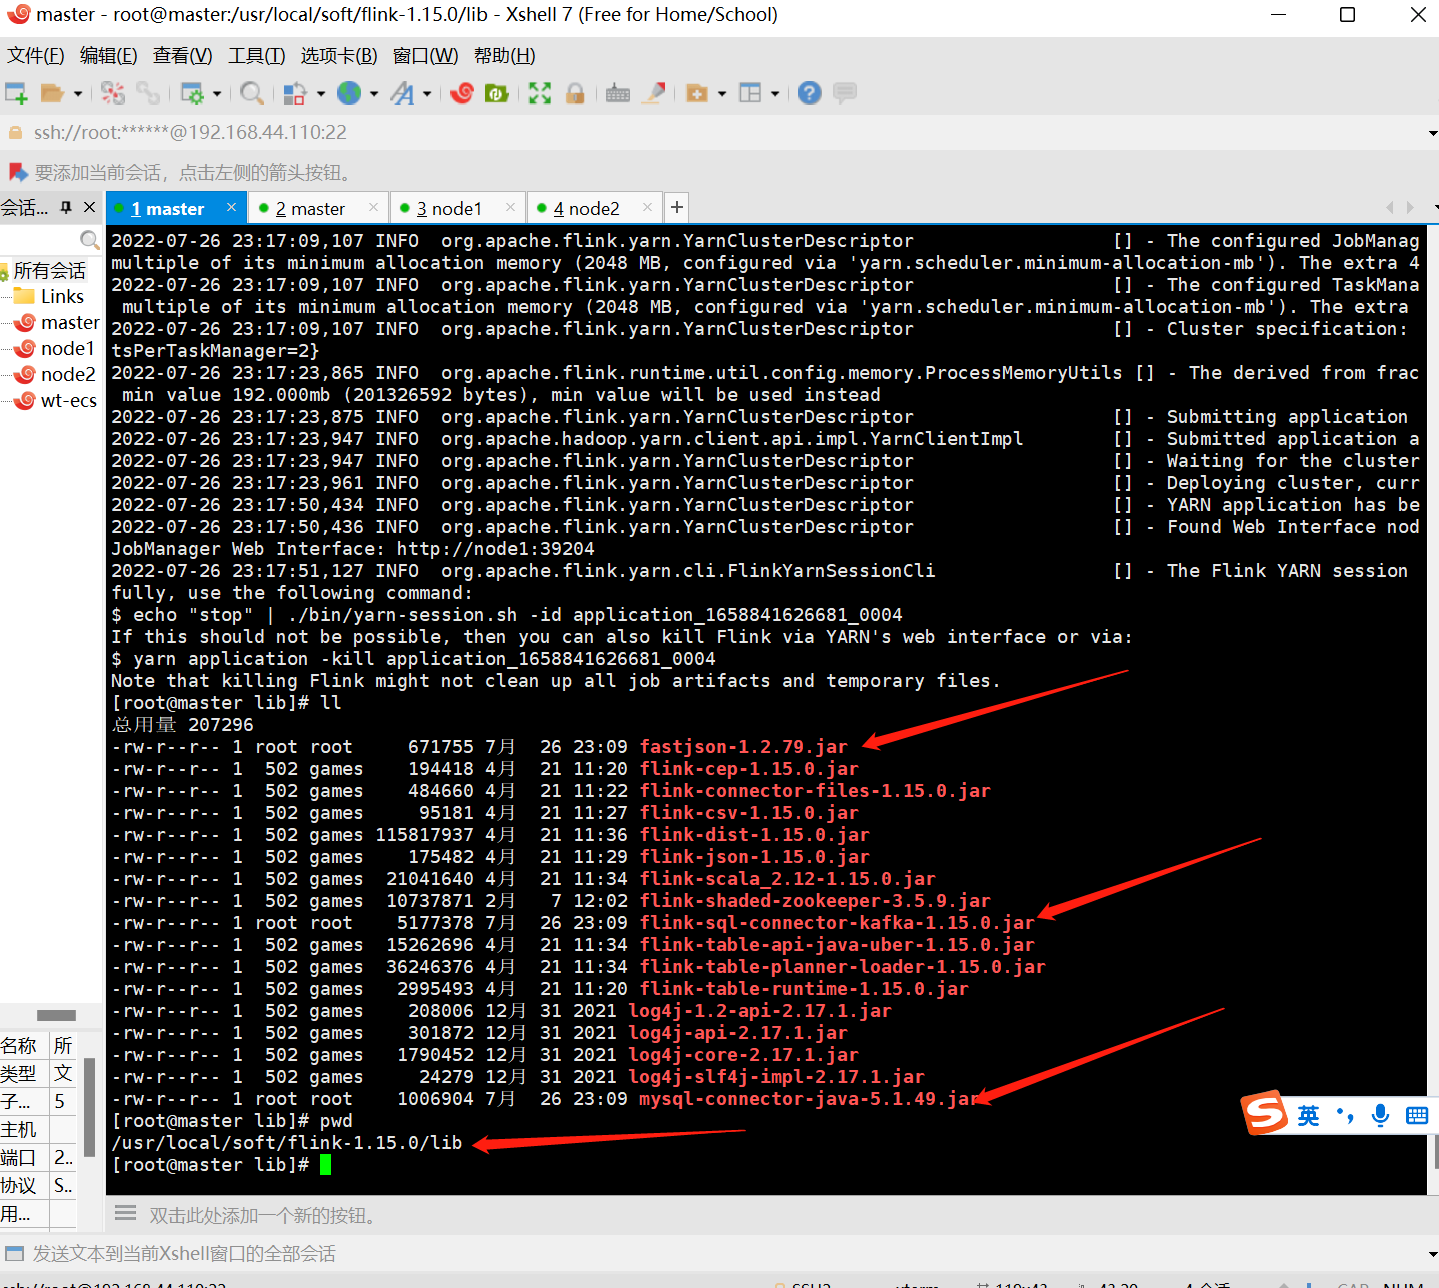Expand the properties gear dropdown arrow
1439x1288 pixels.
point(216,94)
